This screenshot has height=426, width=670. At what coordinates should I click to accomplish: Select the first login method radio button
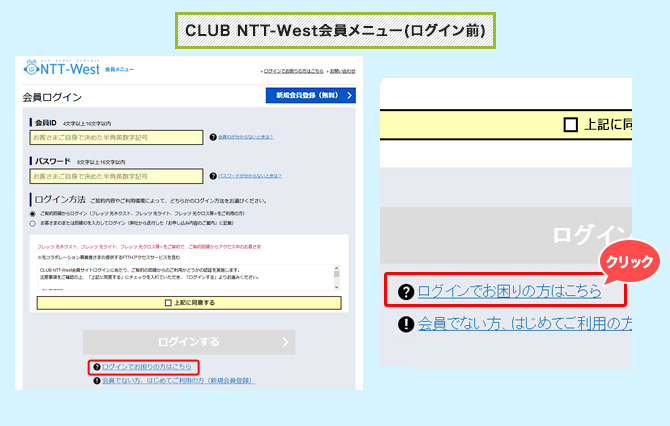[32, 214]
